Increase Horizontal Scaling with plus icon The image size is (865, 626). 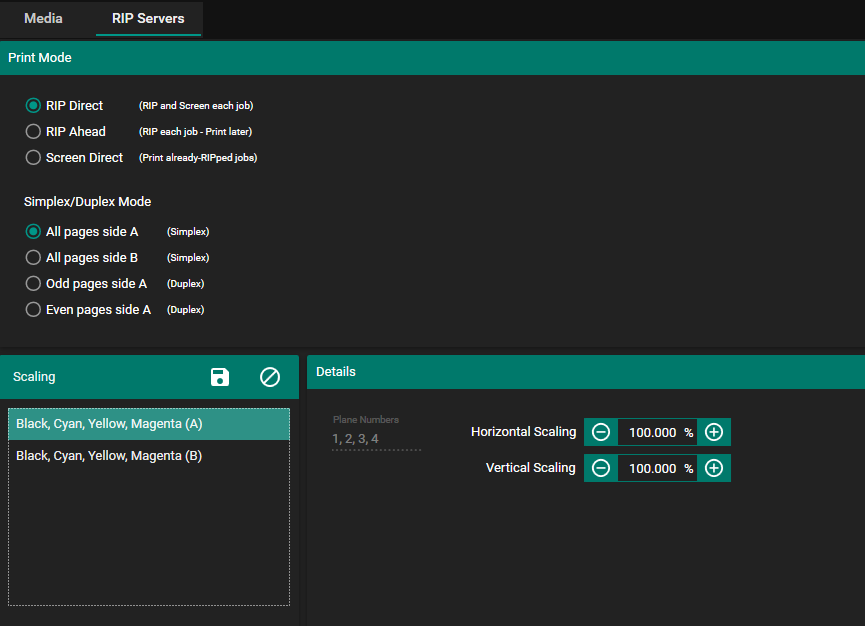714,432
